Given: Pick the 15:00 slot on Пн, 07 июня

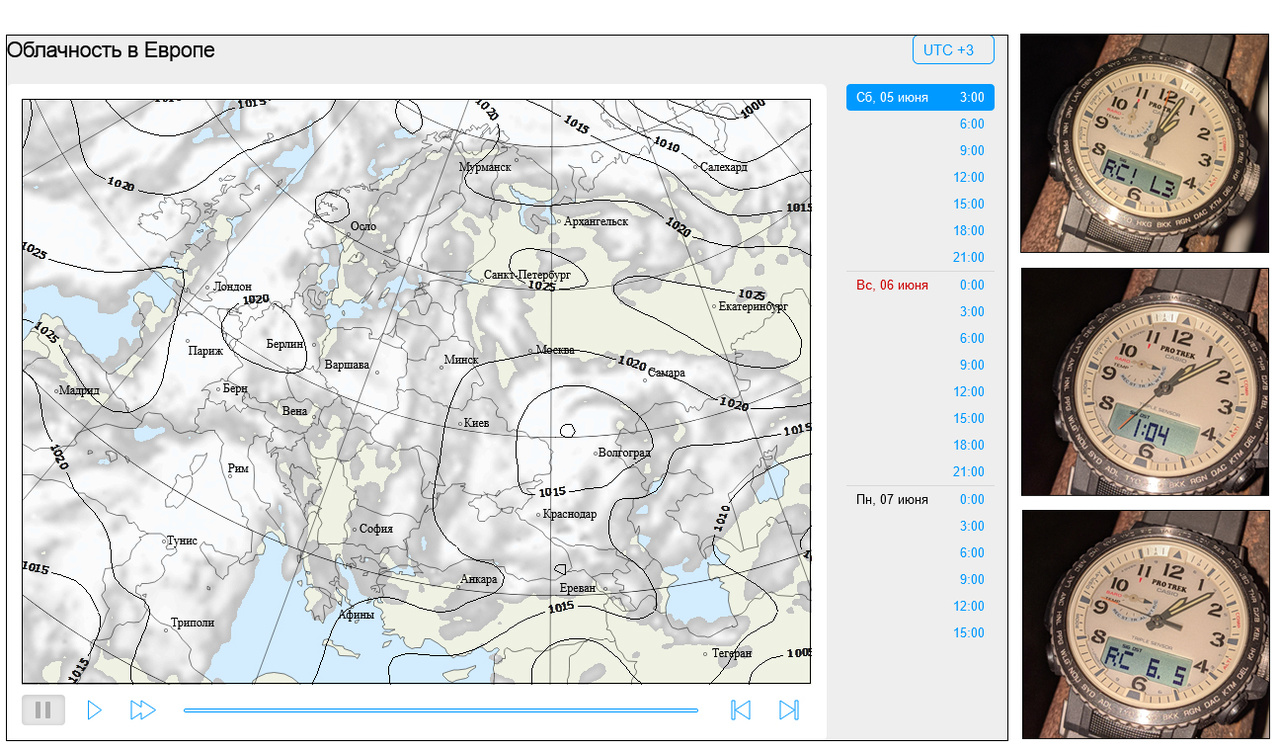Looking at the screenshot, I should [968, 633].
